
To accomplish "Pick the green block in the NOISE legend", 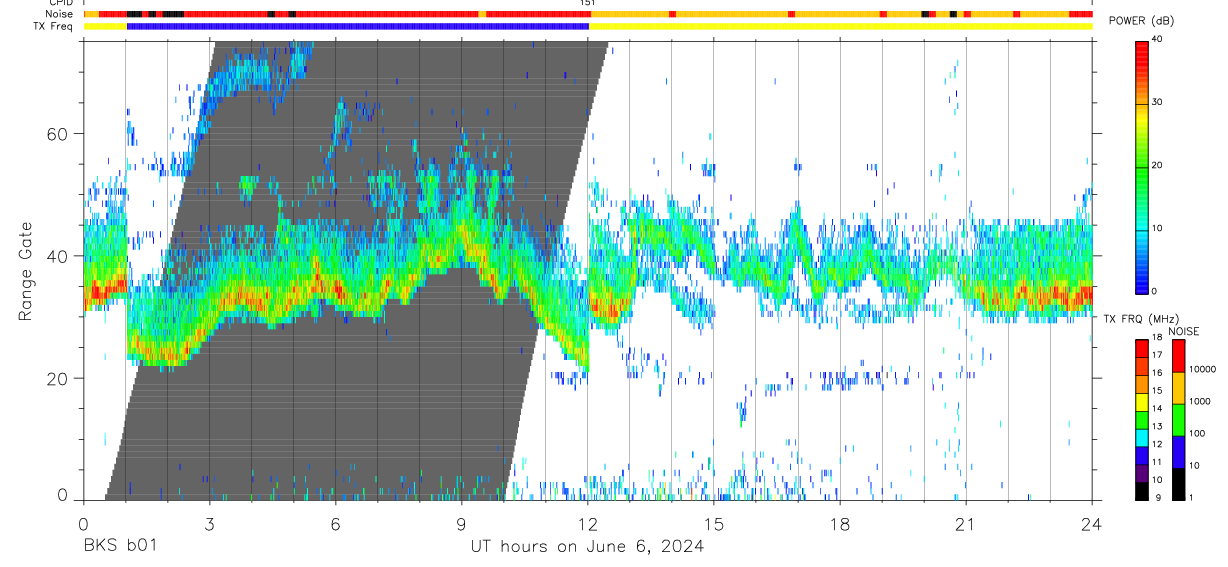I will 1177,419.
